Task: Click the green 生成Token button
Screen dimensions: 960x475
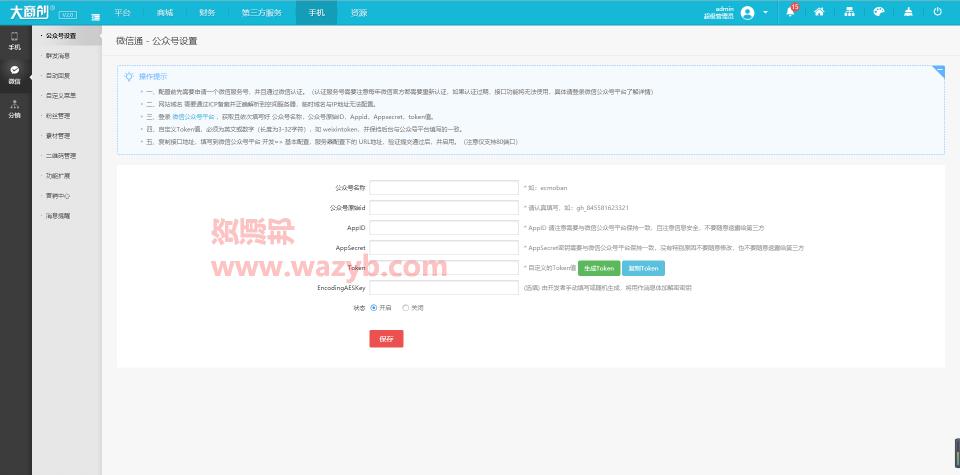Action: (x=599, y=268)
